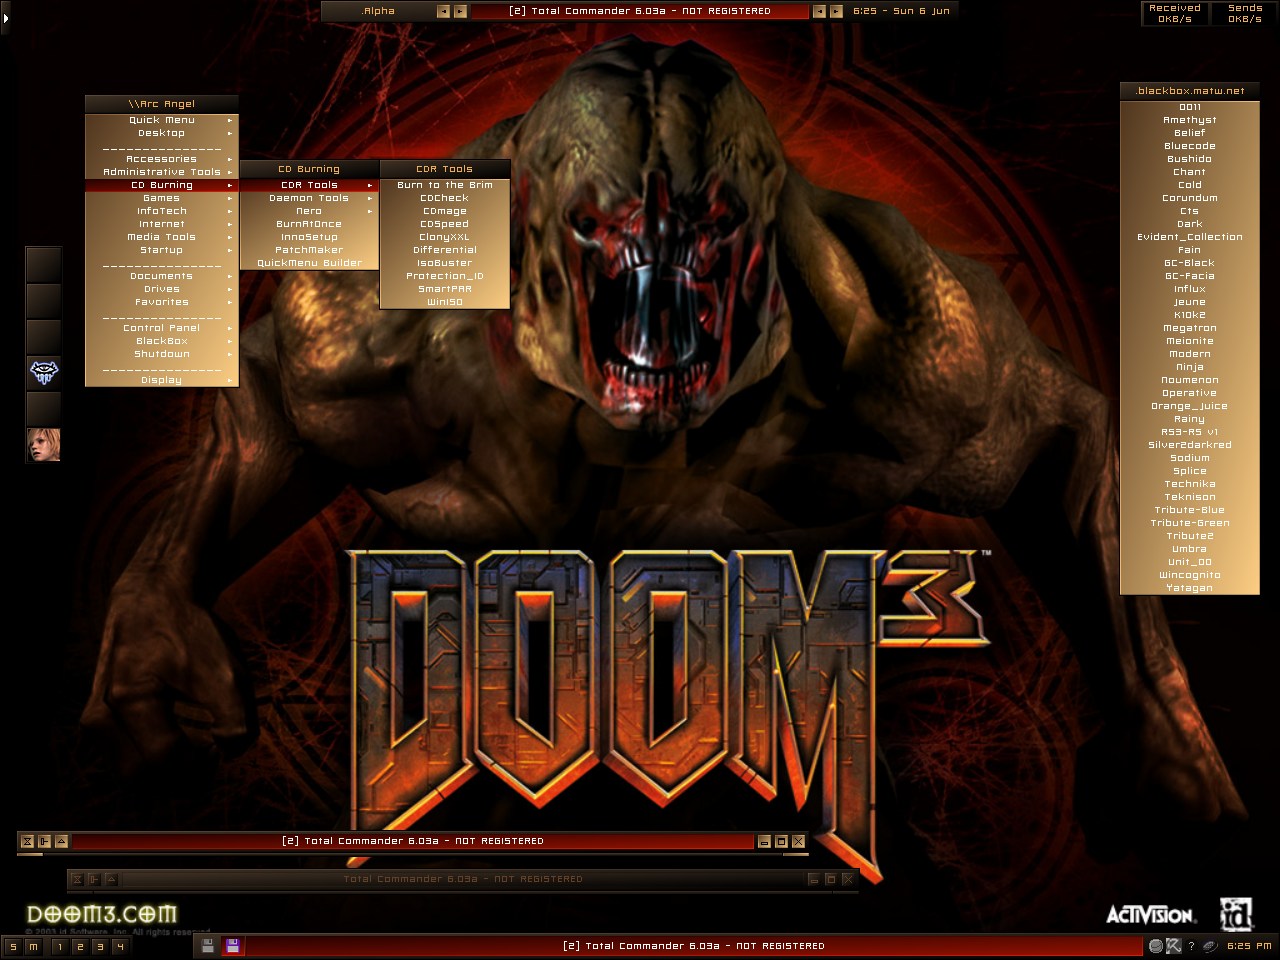Select the Evident_Collection style
The width and height of the screenshot is (1280, 960).
[x=1190, y=237]
